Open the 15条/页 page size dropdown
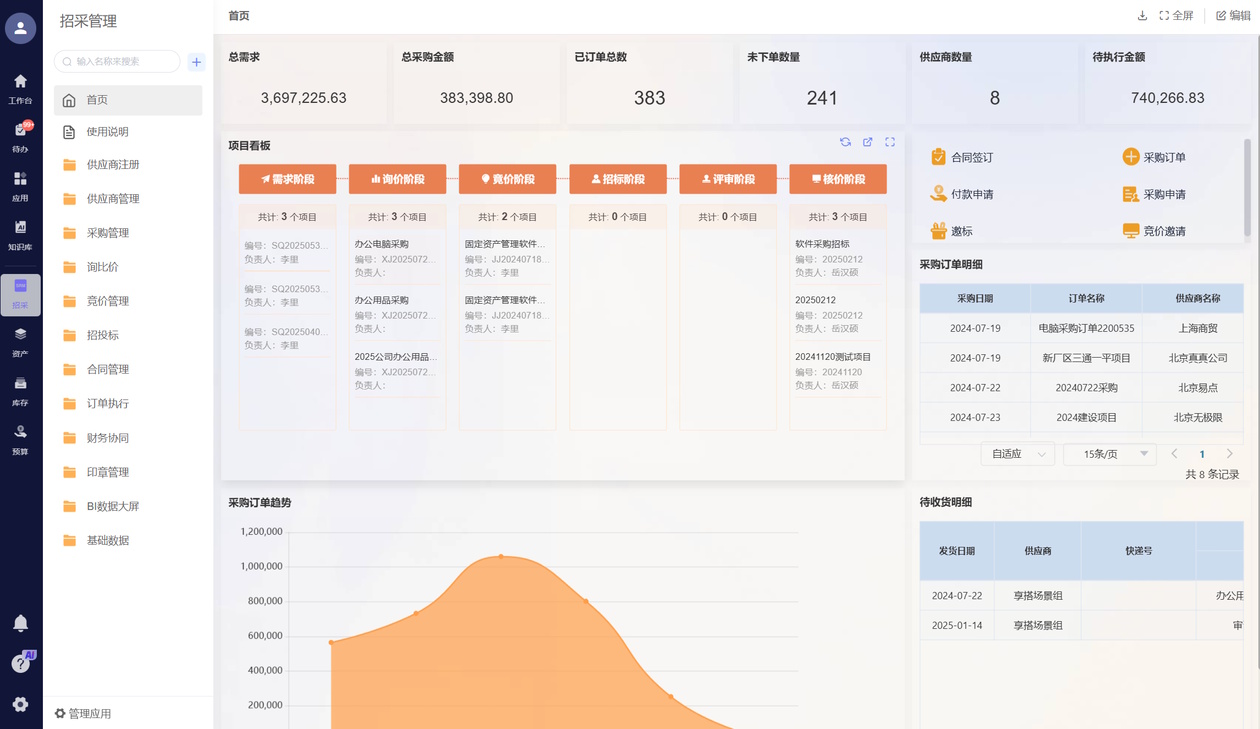Viewport: 1260px width, 729px height. point(1109,454)
